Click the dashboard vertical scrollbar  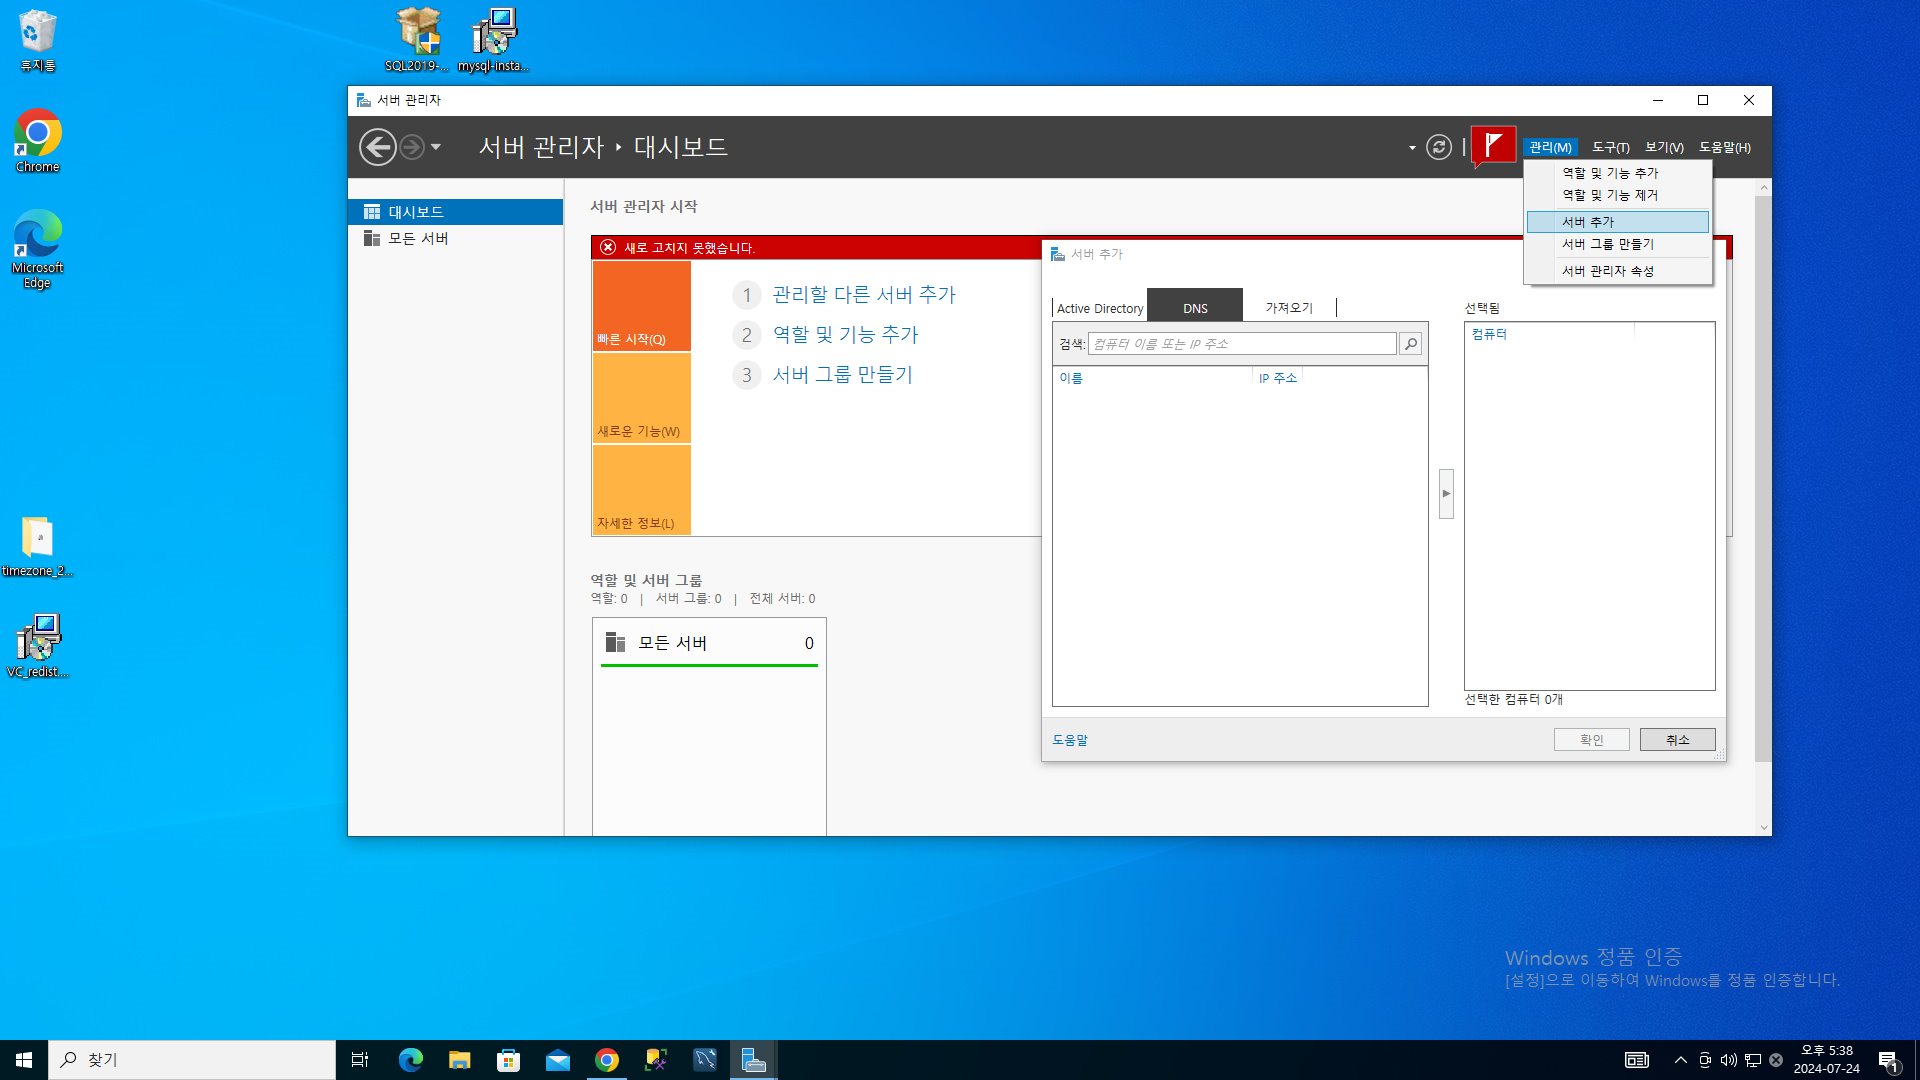coord(1763,480)
